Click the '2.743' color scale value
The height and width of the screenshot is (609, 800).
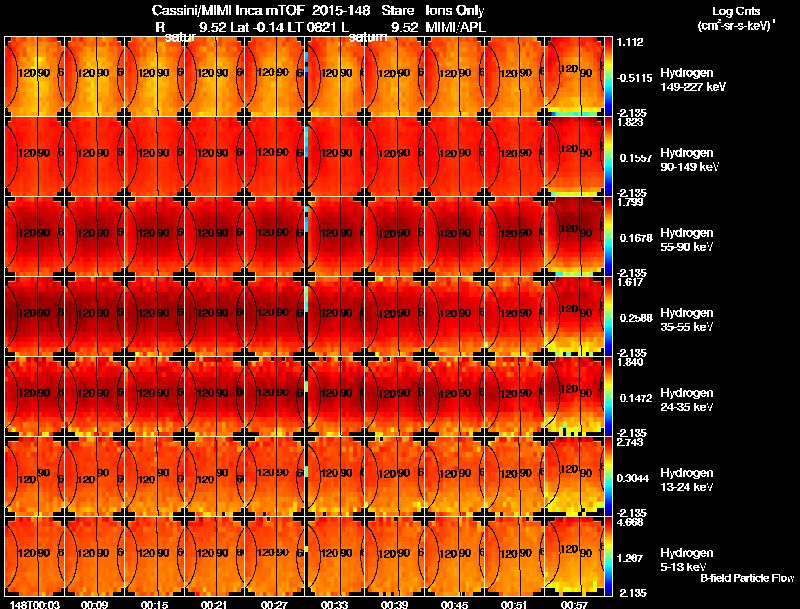630,442
